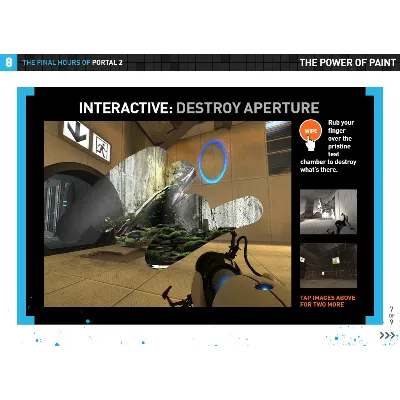Tap the chapter number 8 badge
Screen dimensions: 400x400
click(8, 62)
